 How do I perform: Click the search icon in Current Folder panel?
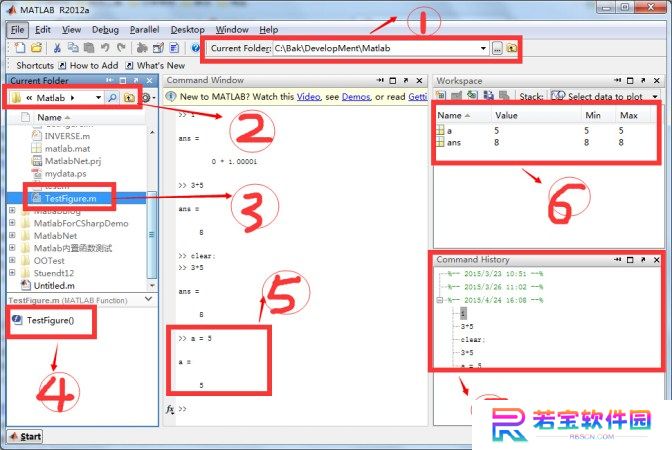click(x=112, y=98)
